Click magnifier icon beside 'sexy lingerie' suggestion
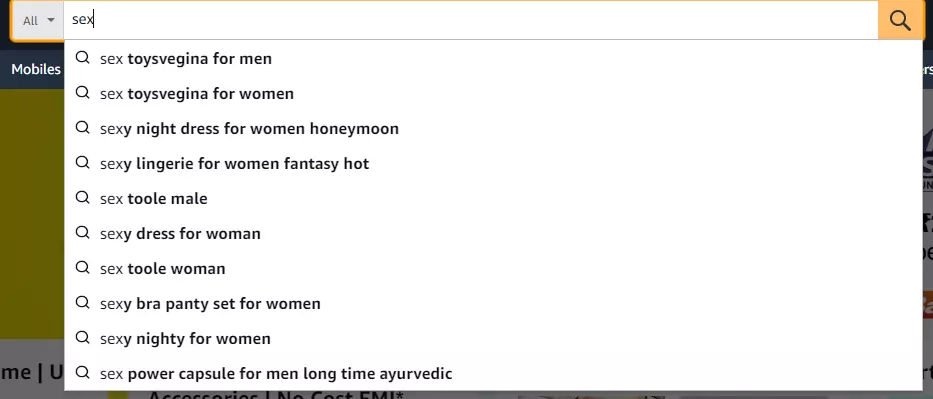 [x=83, y=163]
